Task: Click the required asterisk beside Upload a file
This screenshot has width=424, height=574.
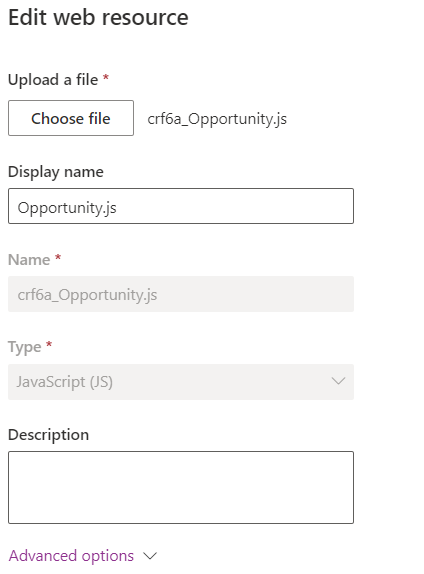Action: click(106, 77)
